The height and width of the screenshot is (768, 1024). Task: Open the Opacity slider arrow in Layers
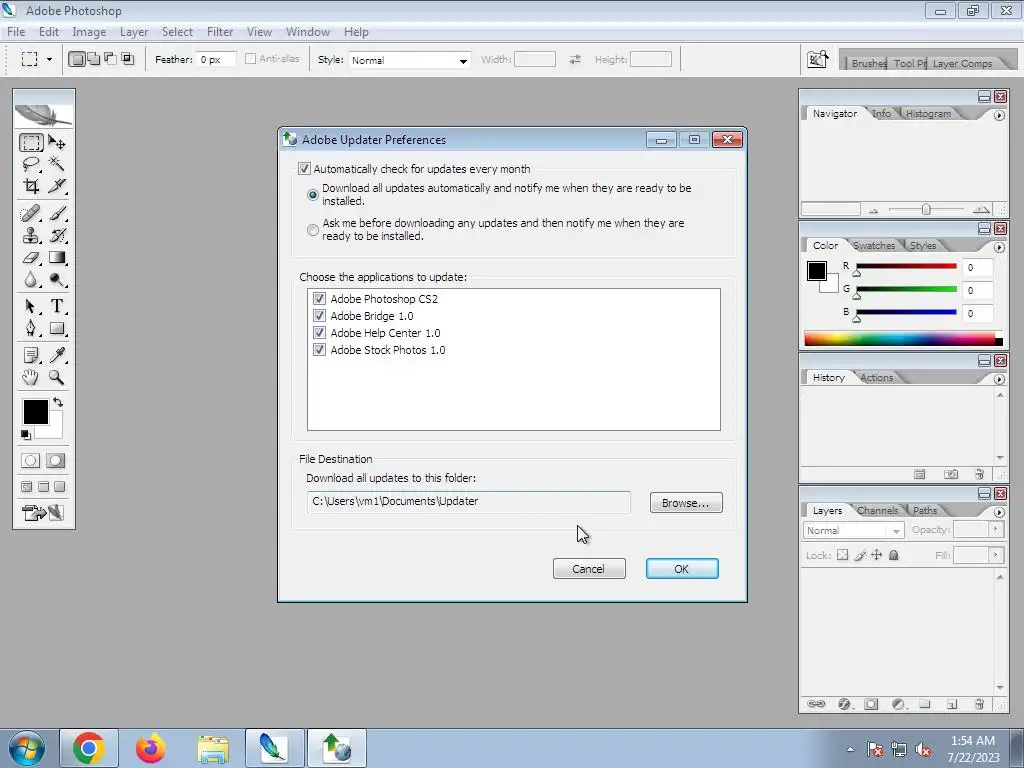(995, 529)
